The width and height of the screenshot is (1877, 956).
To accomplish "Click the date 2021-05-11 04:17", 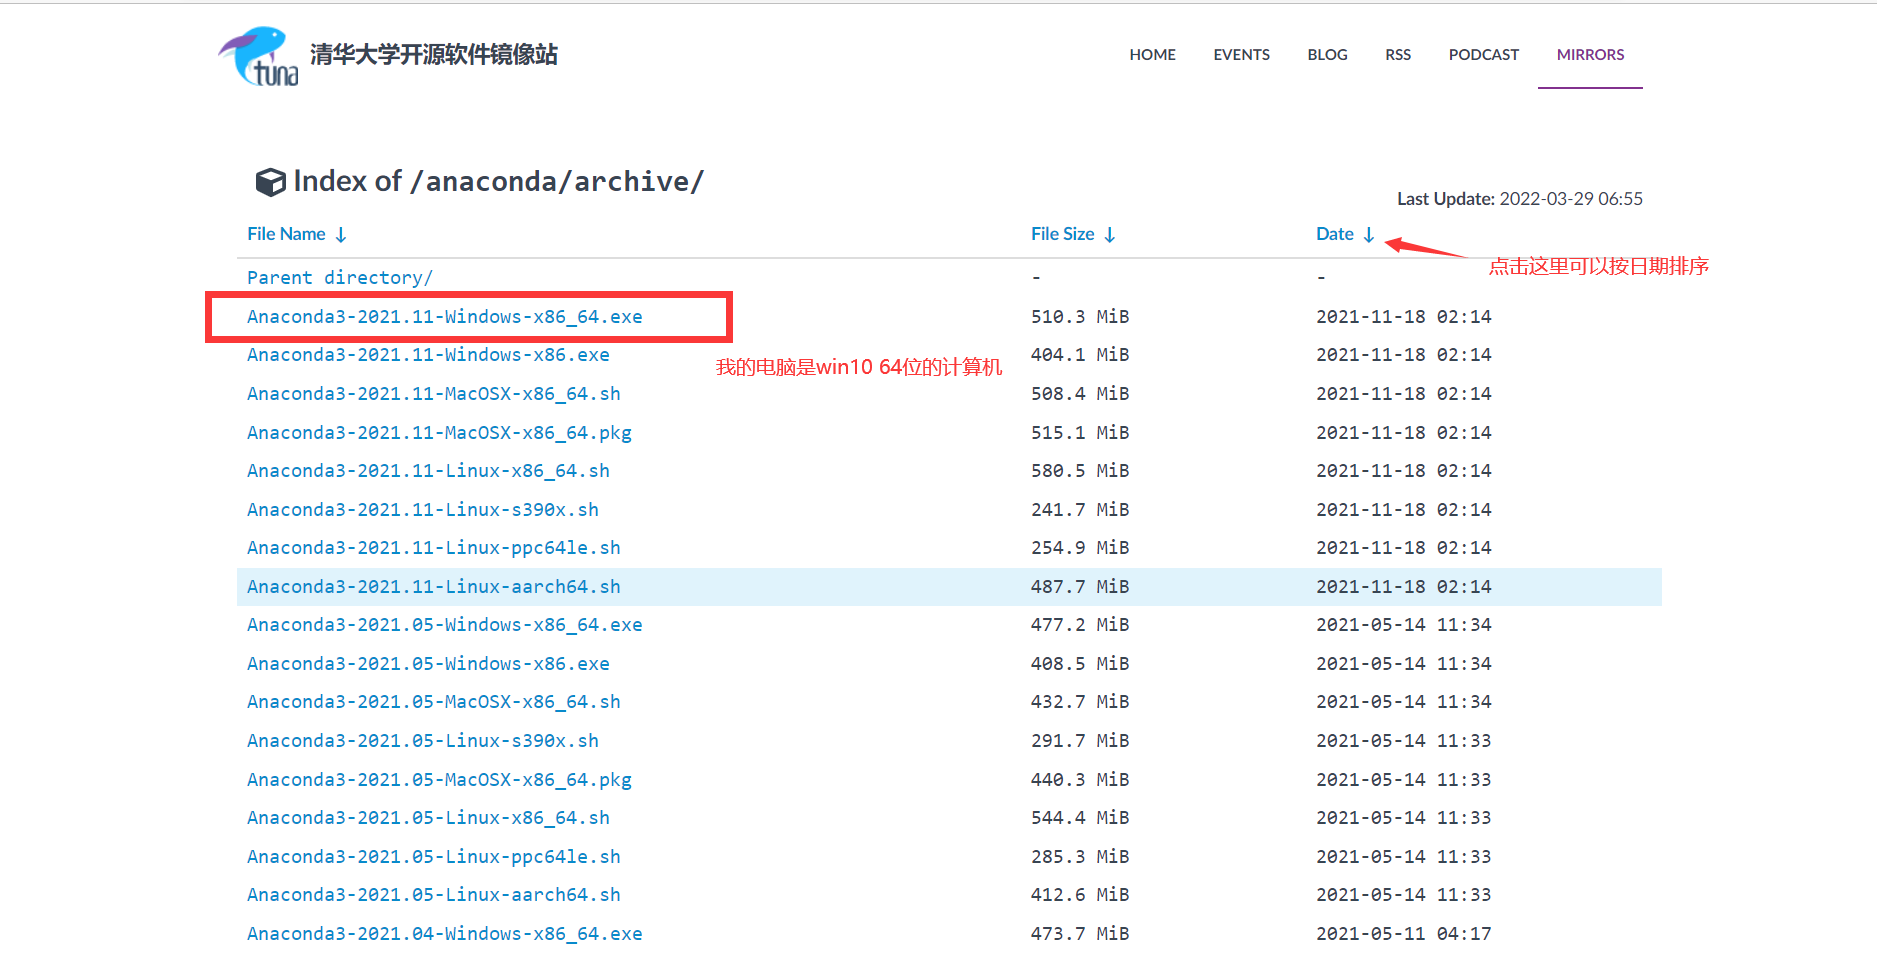I will point(1403,934).
